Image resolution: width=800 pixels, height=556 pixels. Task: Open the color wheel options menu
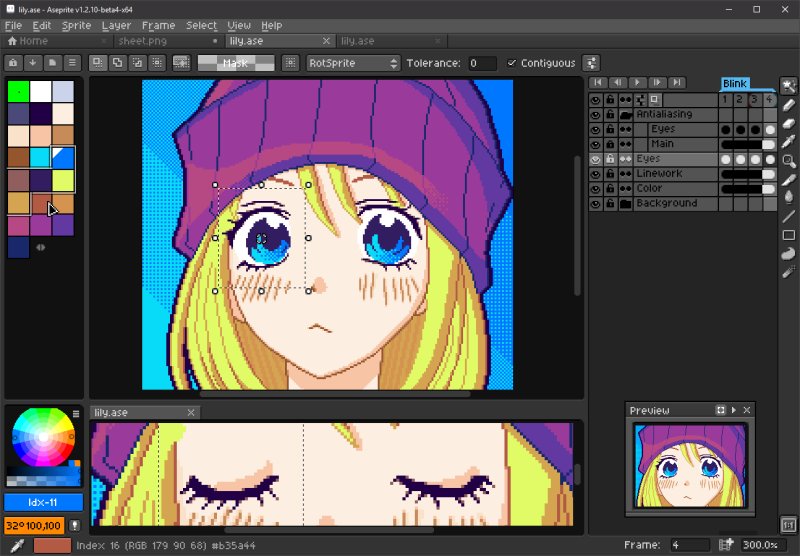[76, 414]
